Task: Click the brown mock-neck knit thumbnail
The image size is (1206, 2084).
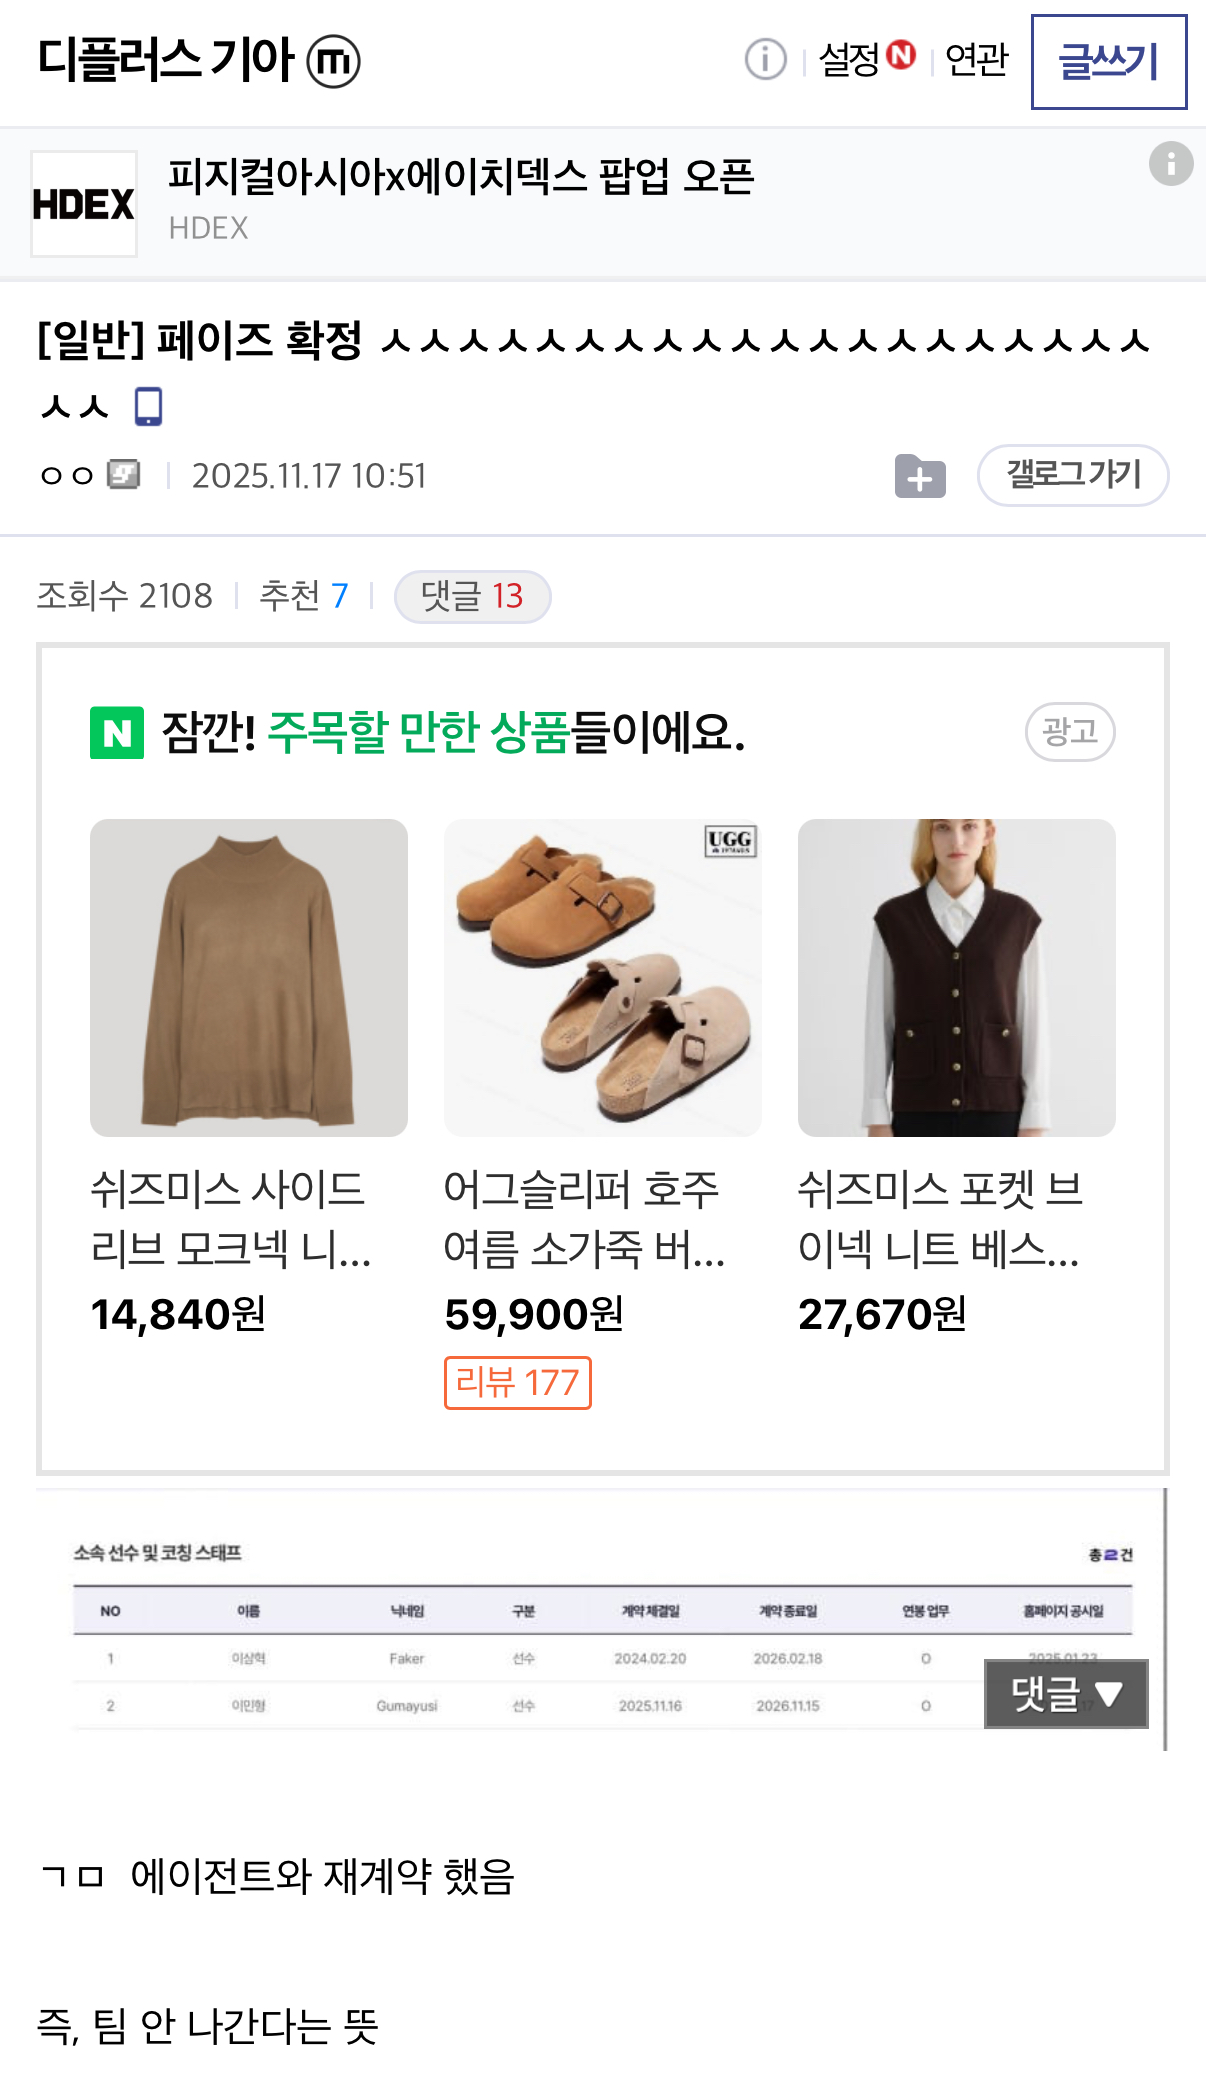Action: 249,977
